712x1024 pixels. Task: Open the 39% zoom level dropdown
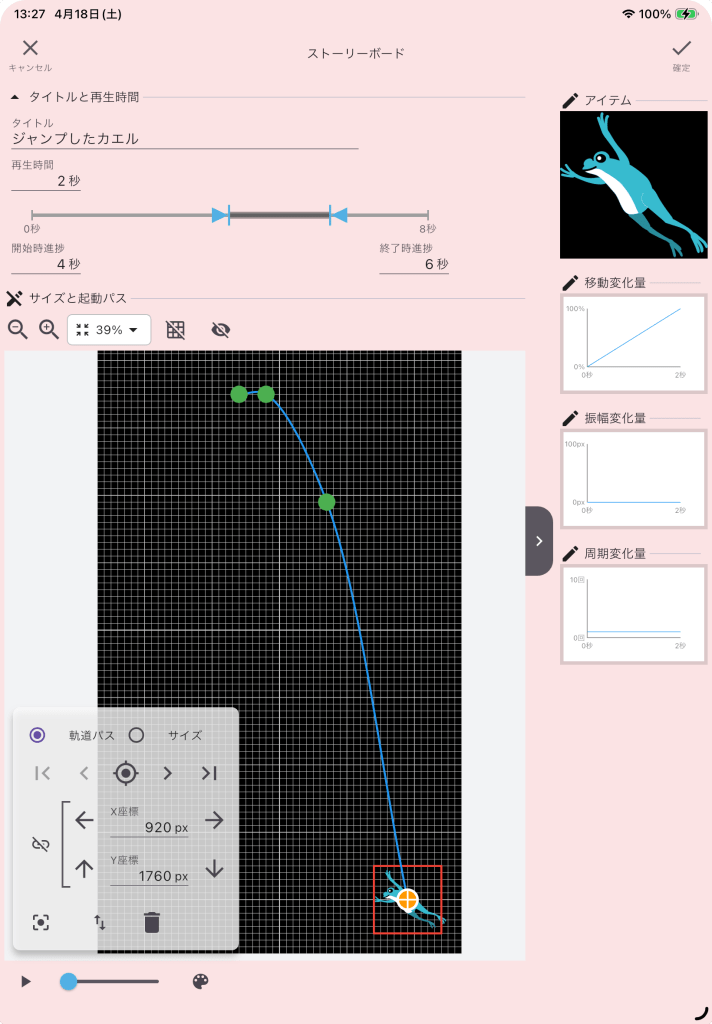(x=109, y=330)
